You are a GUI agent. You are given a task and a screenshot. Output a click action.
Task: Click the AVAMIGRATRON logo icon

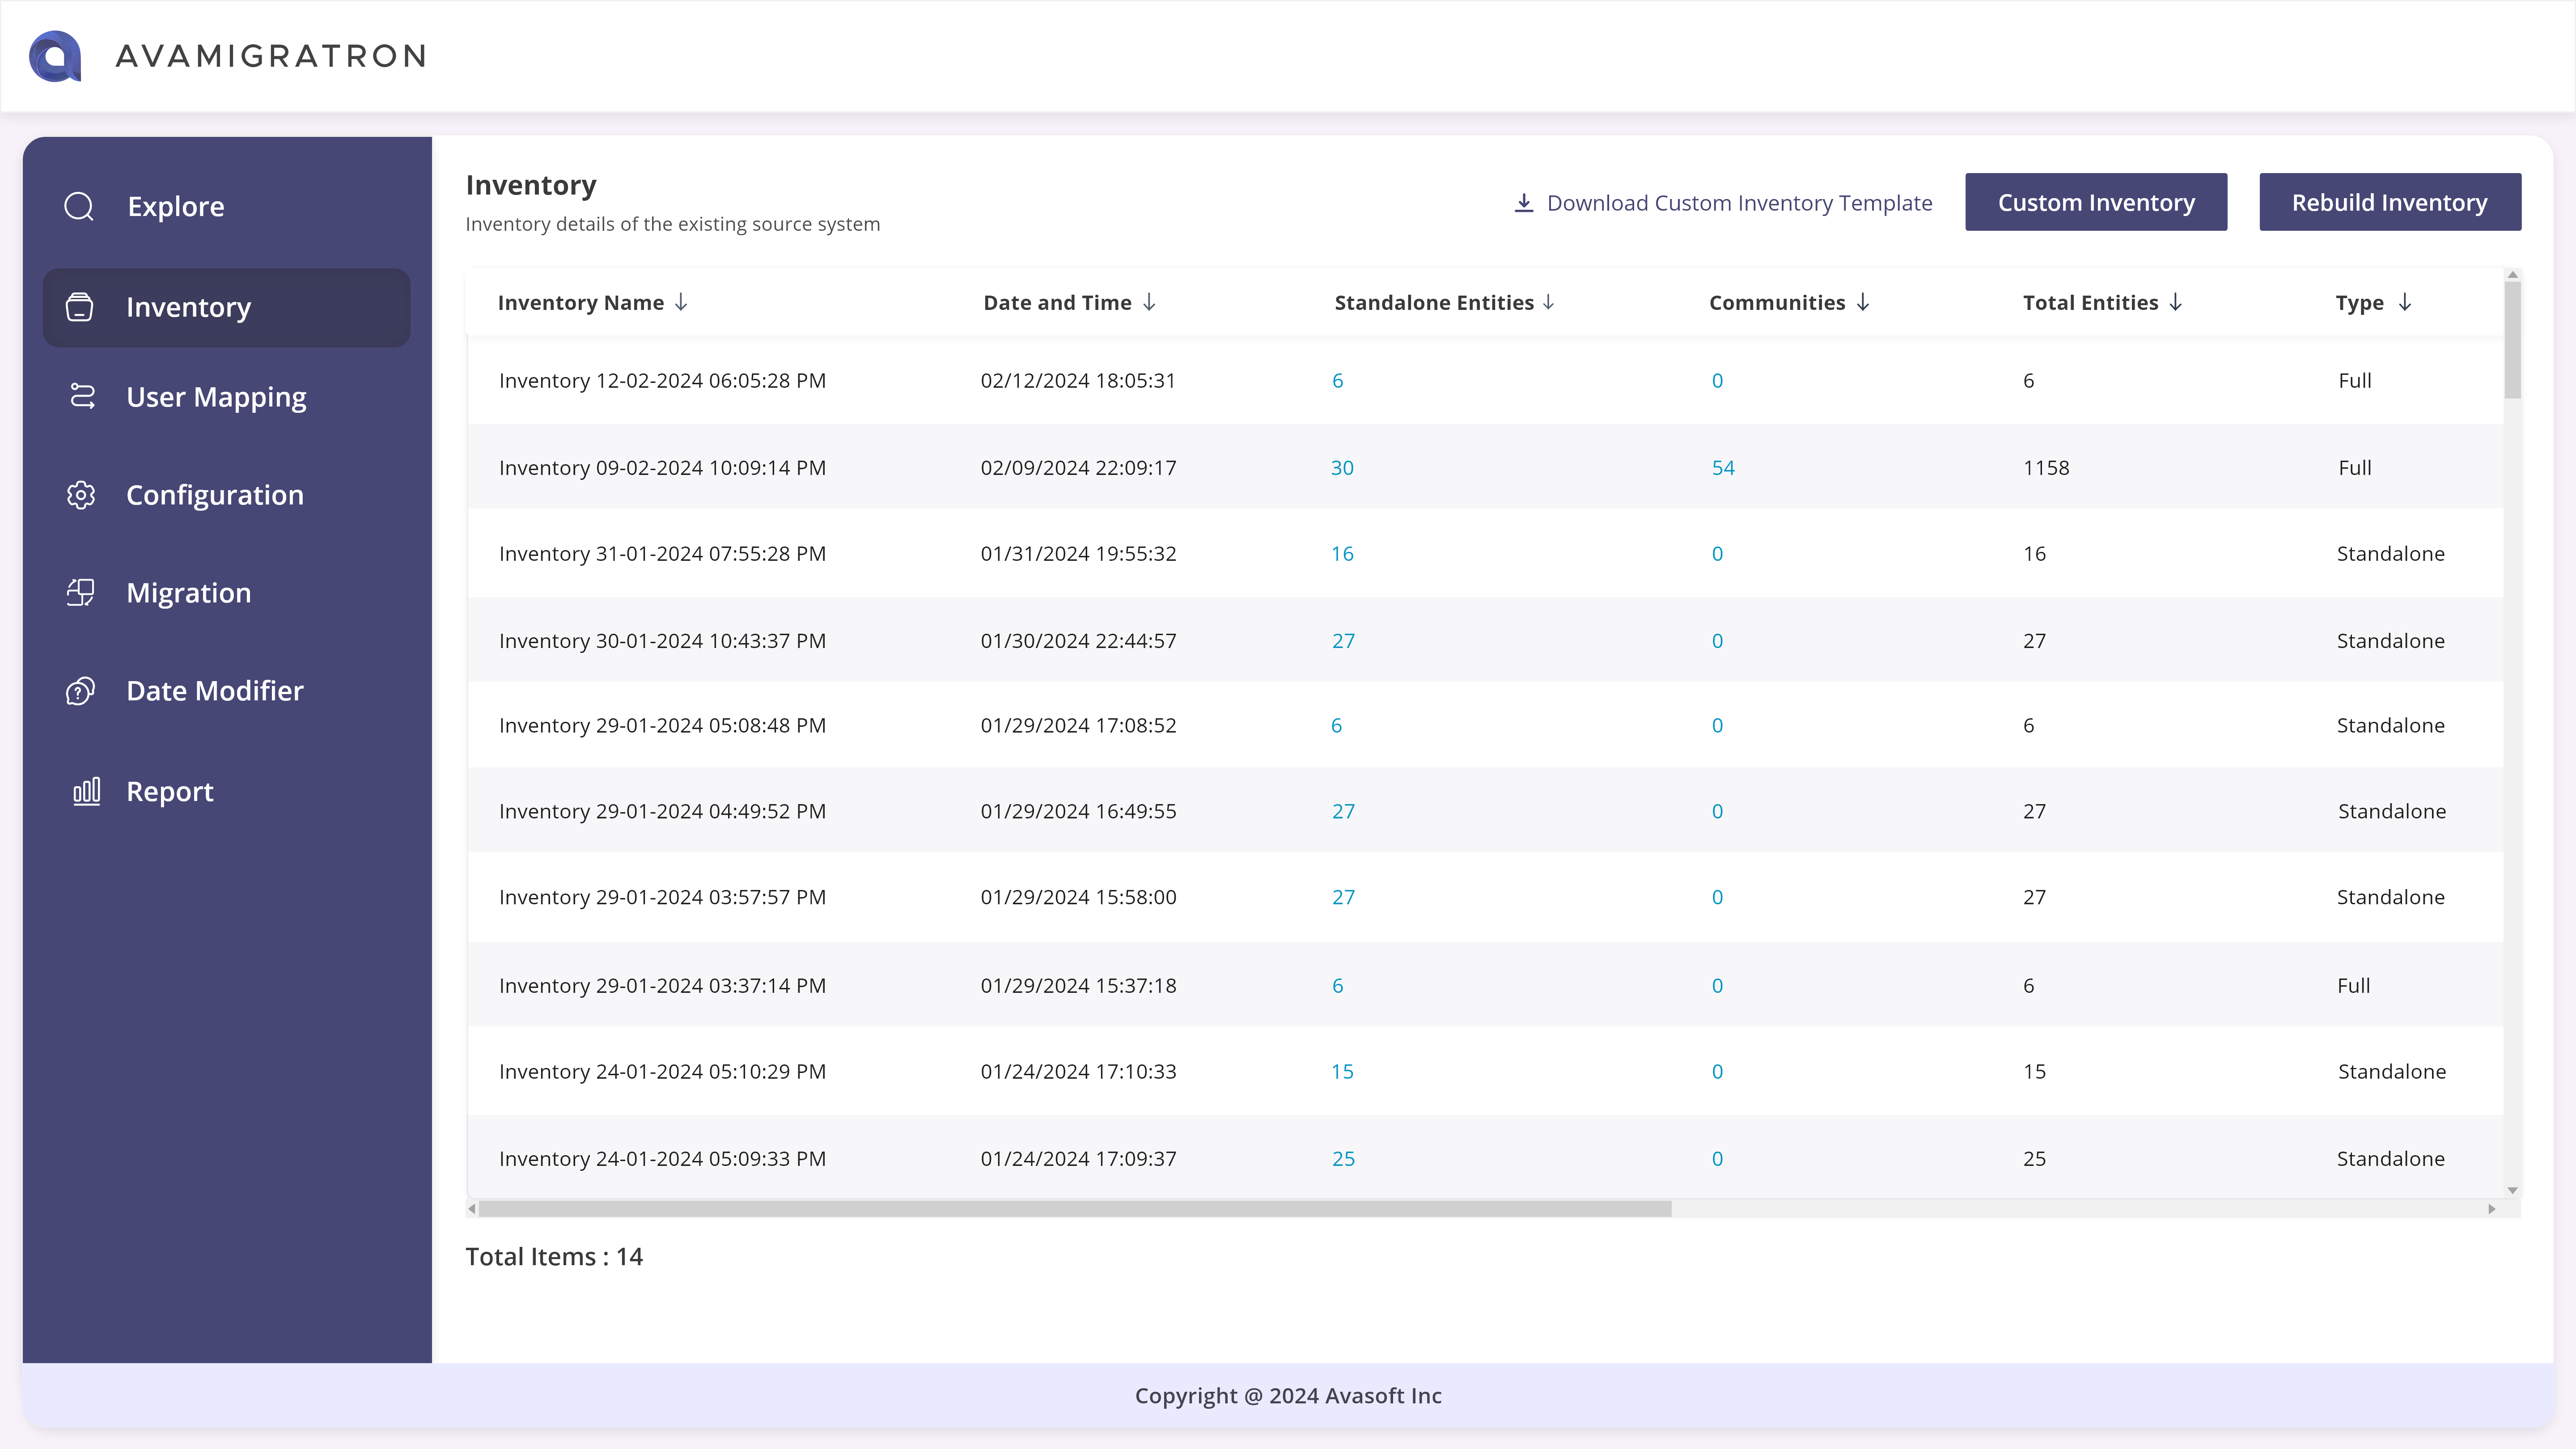coord(55,56)
